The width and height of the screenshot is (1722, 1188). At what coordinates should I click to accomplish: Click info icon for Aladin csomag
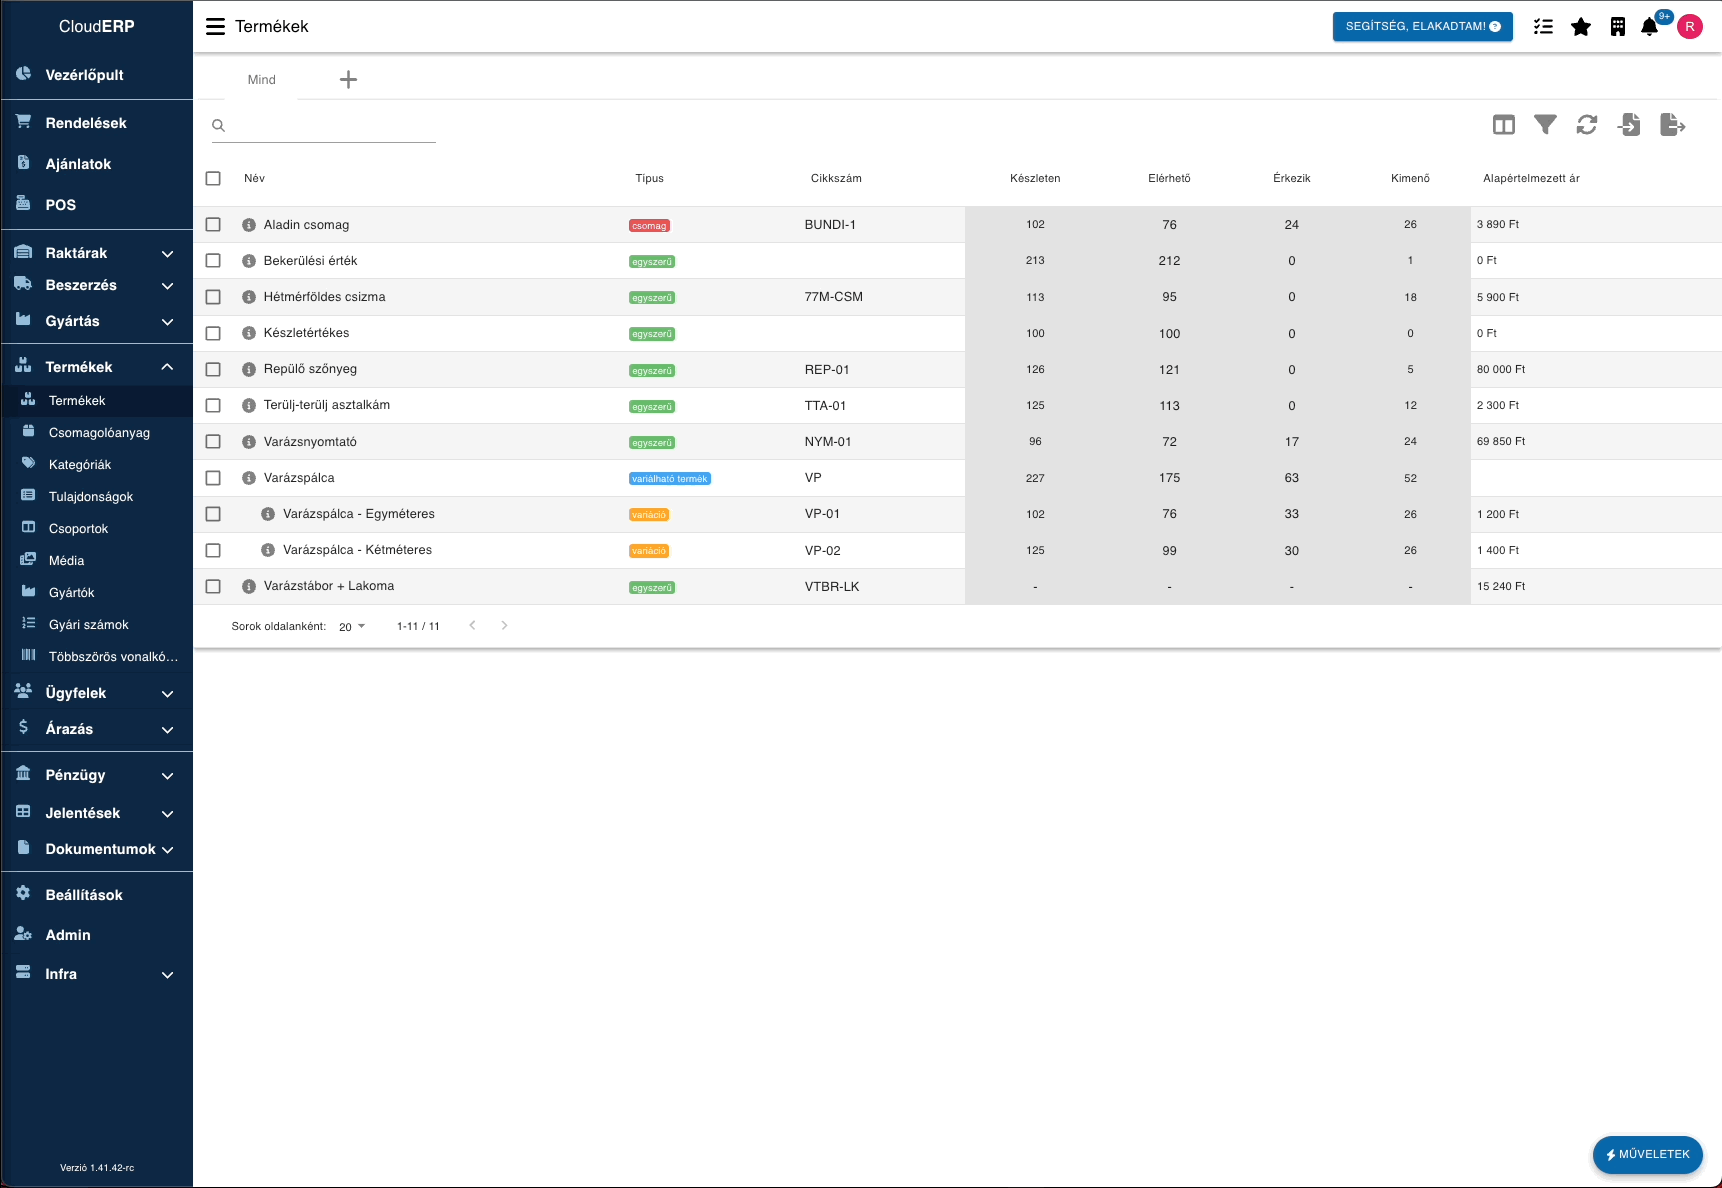tap(249, 225)
